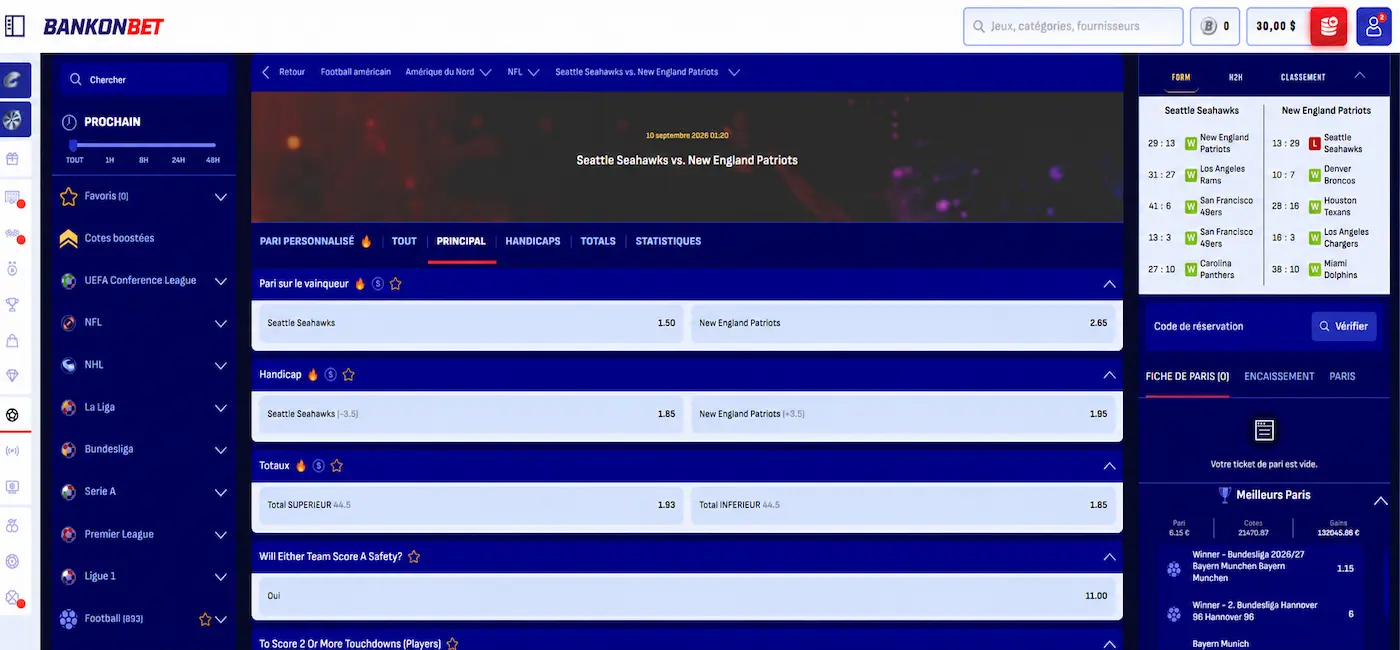Switch to the H2H tab
The width and height of the screenshot is (1400, 650).
1236,77
